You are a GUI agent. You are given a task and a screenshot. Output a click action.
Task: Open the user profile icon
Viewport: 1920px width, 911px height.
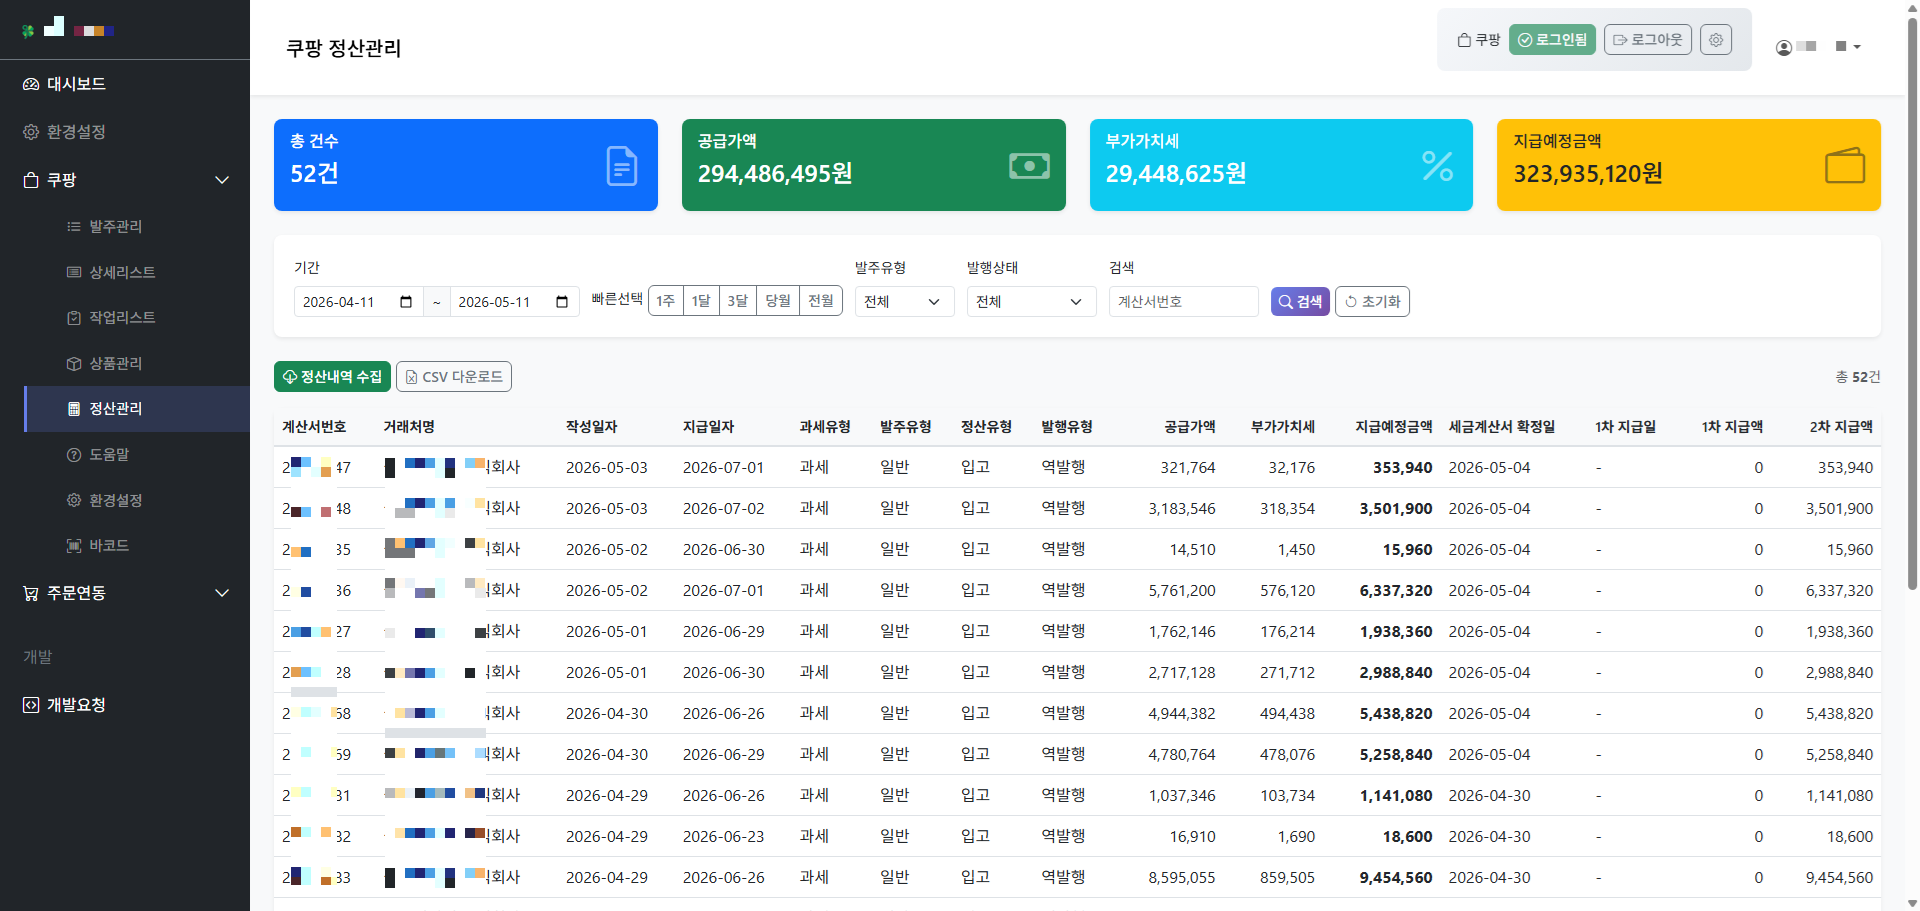(x=1784, y=47)
